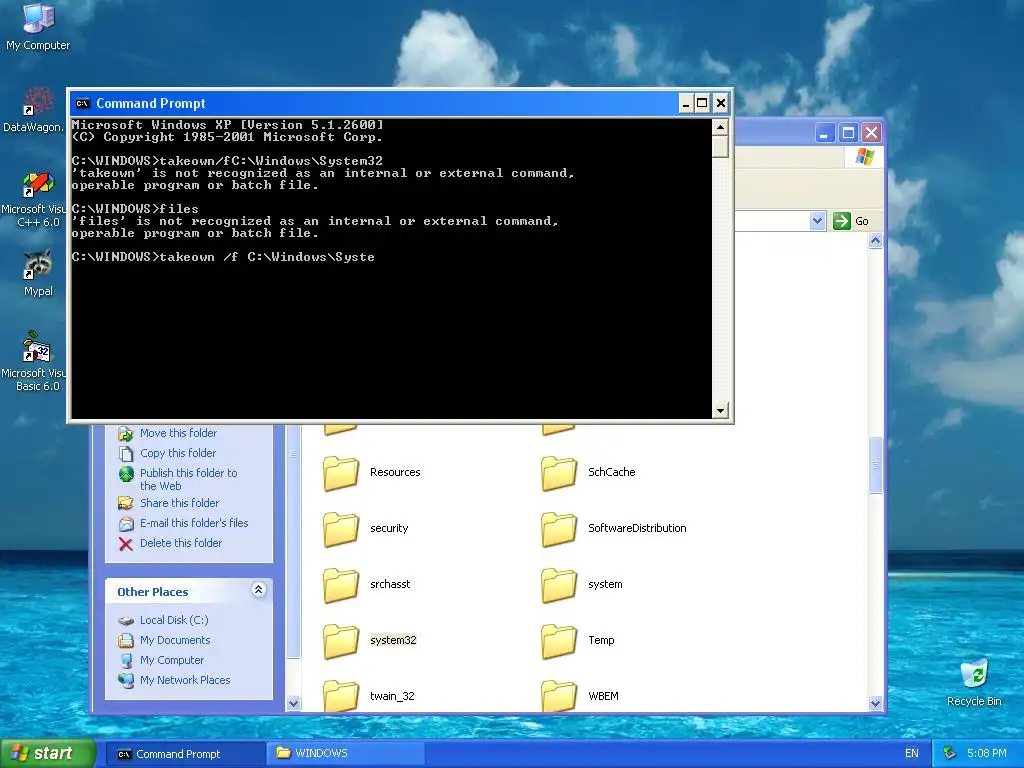Screen dimensions: 1024x768
Task: Switch to Command Prompt taskbar button
Action: (x=184, y=754)
